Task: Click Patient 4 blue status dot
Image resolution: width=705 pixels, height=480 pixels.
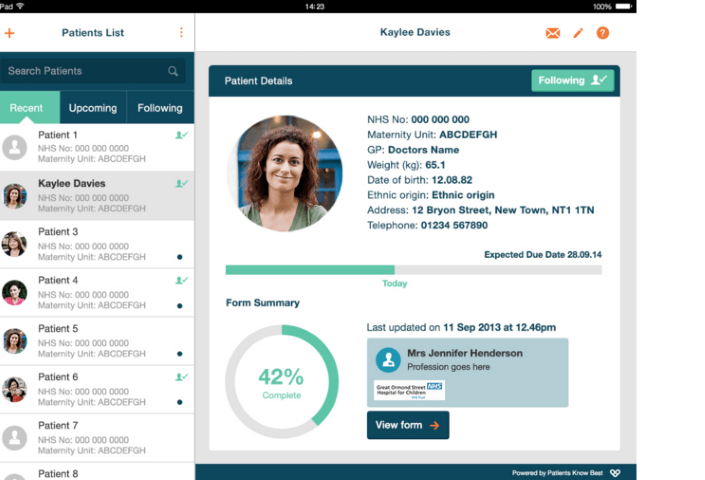Action: click(180, 306)
